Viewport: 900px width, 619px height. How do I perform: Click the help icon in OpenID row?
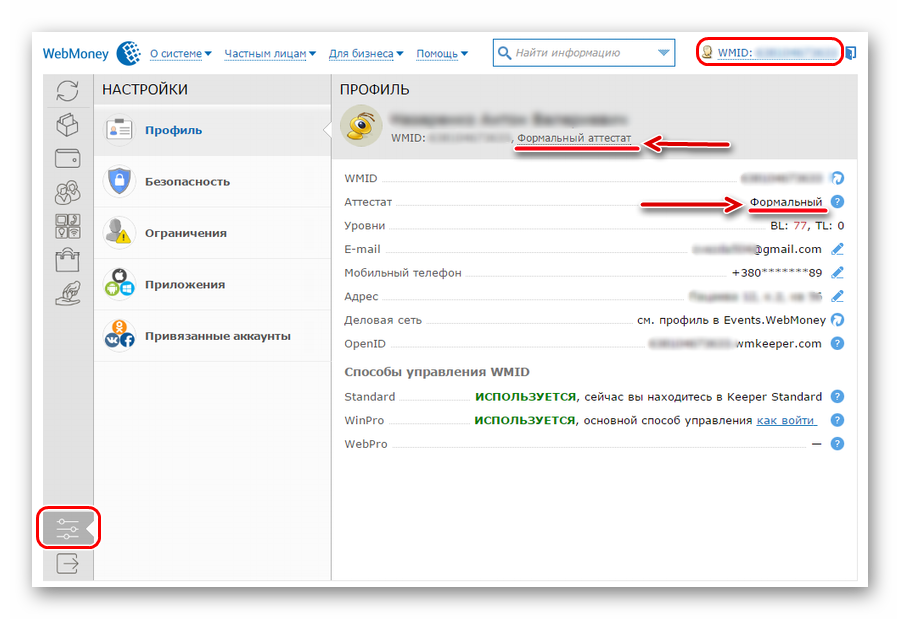point(837,343)
